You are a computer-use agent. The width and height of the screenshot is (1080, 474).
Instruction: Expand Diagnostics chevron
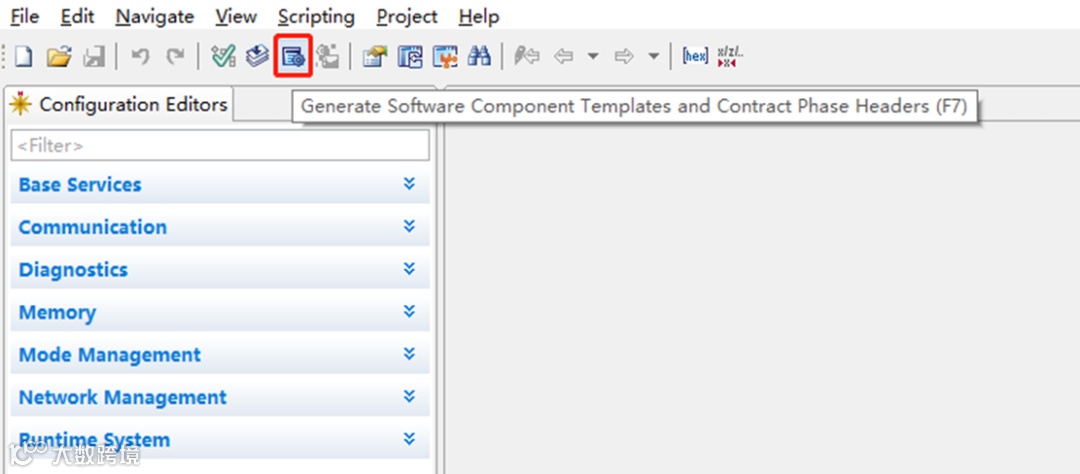[409, 269]
